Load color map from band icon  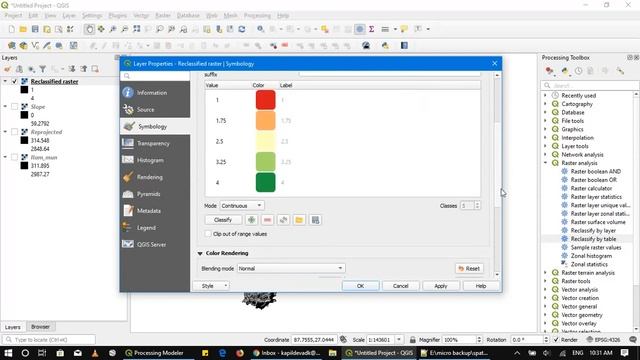coord(283,220)
